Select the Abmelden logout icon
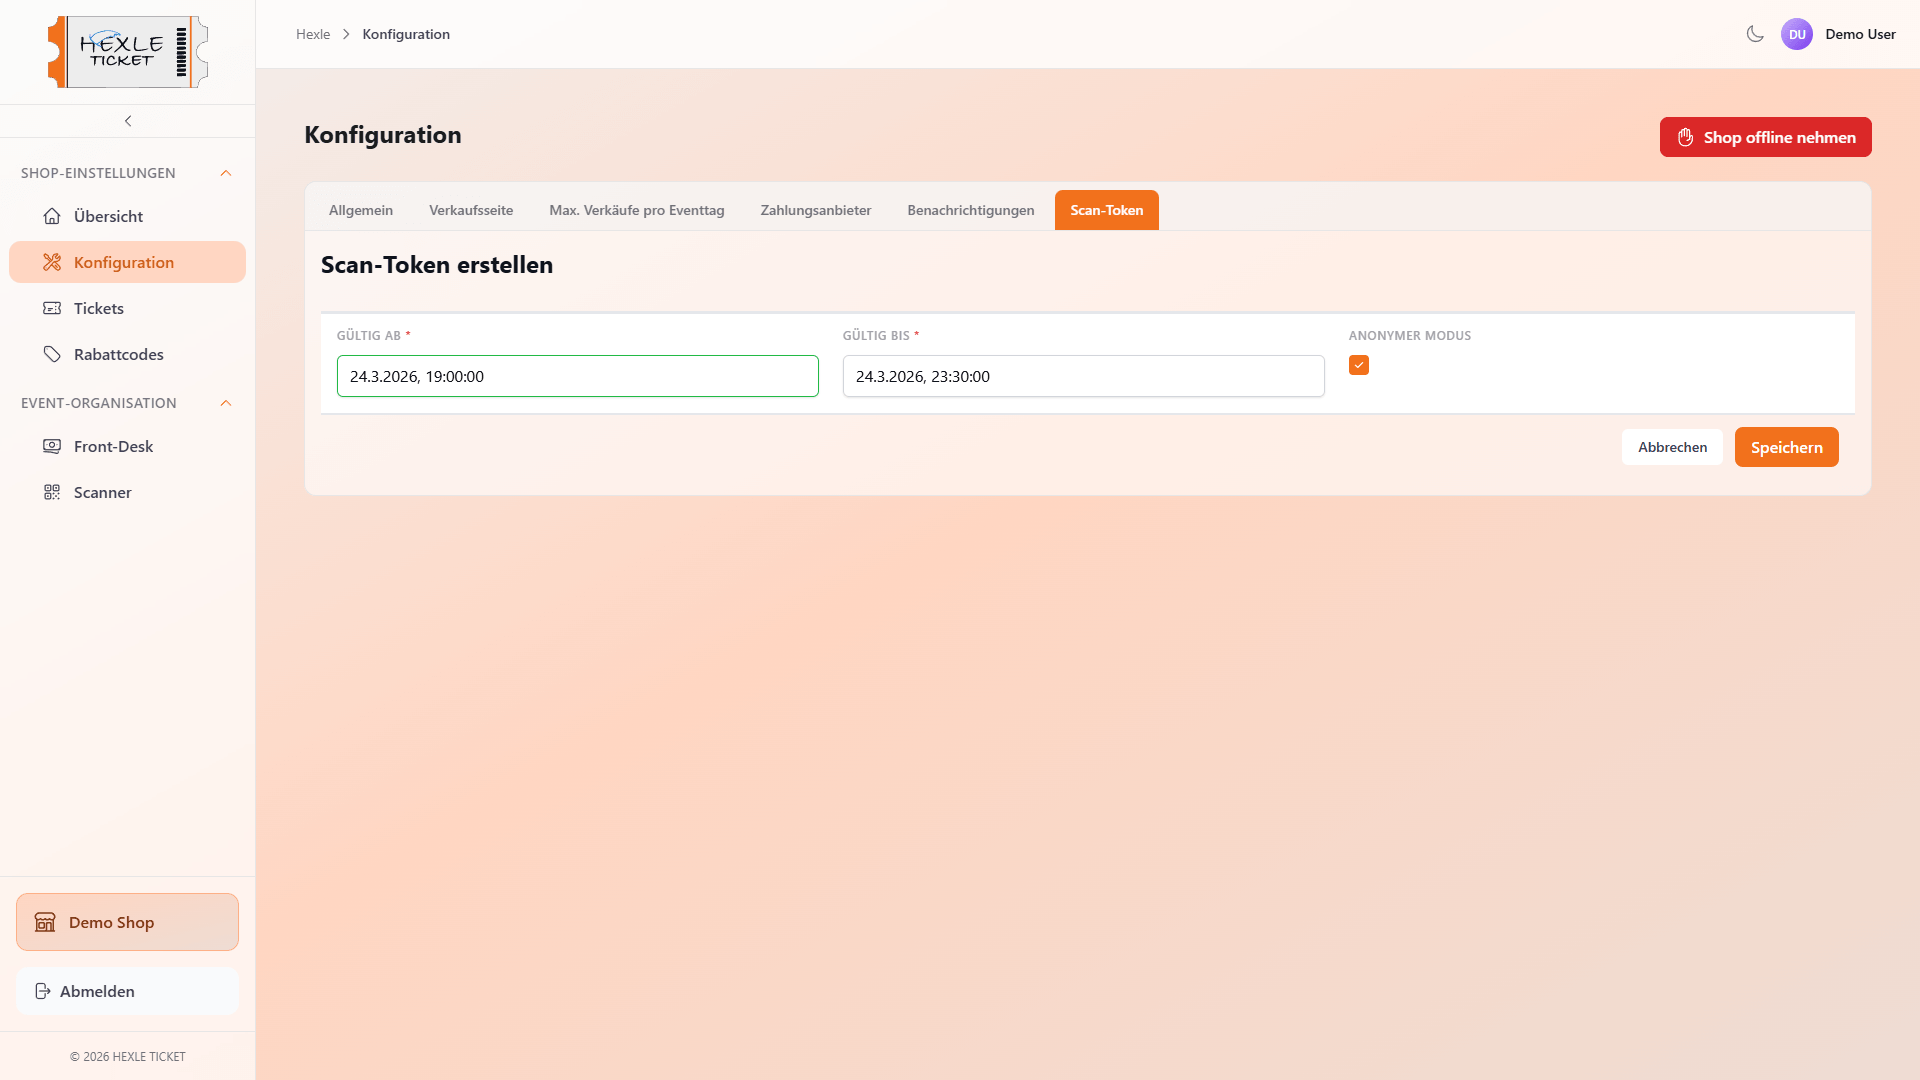The image size is (1920, 1080). (x=42, y=991)
